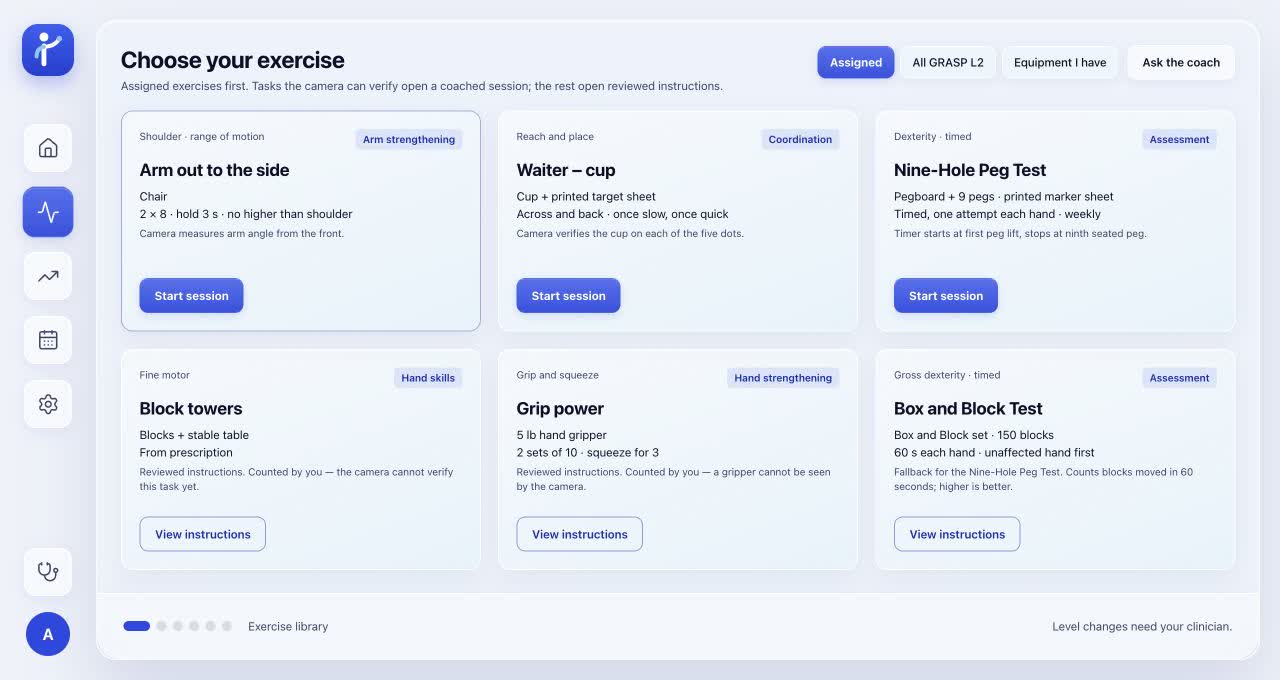Start the Nine-Hole Peg Test session
This screenshot has width=1280, height=680.
coord(946,296)
